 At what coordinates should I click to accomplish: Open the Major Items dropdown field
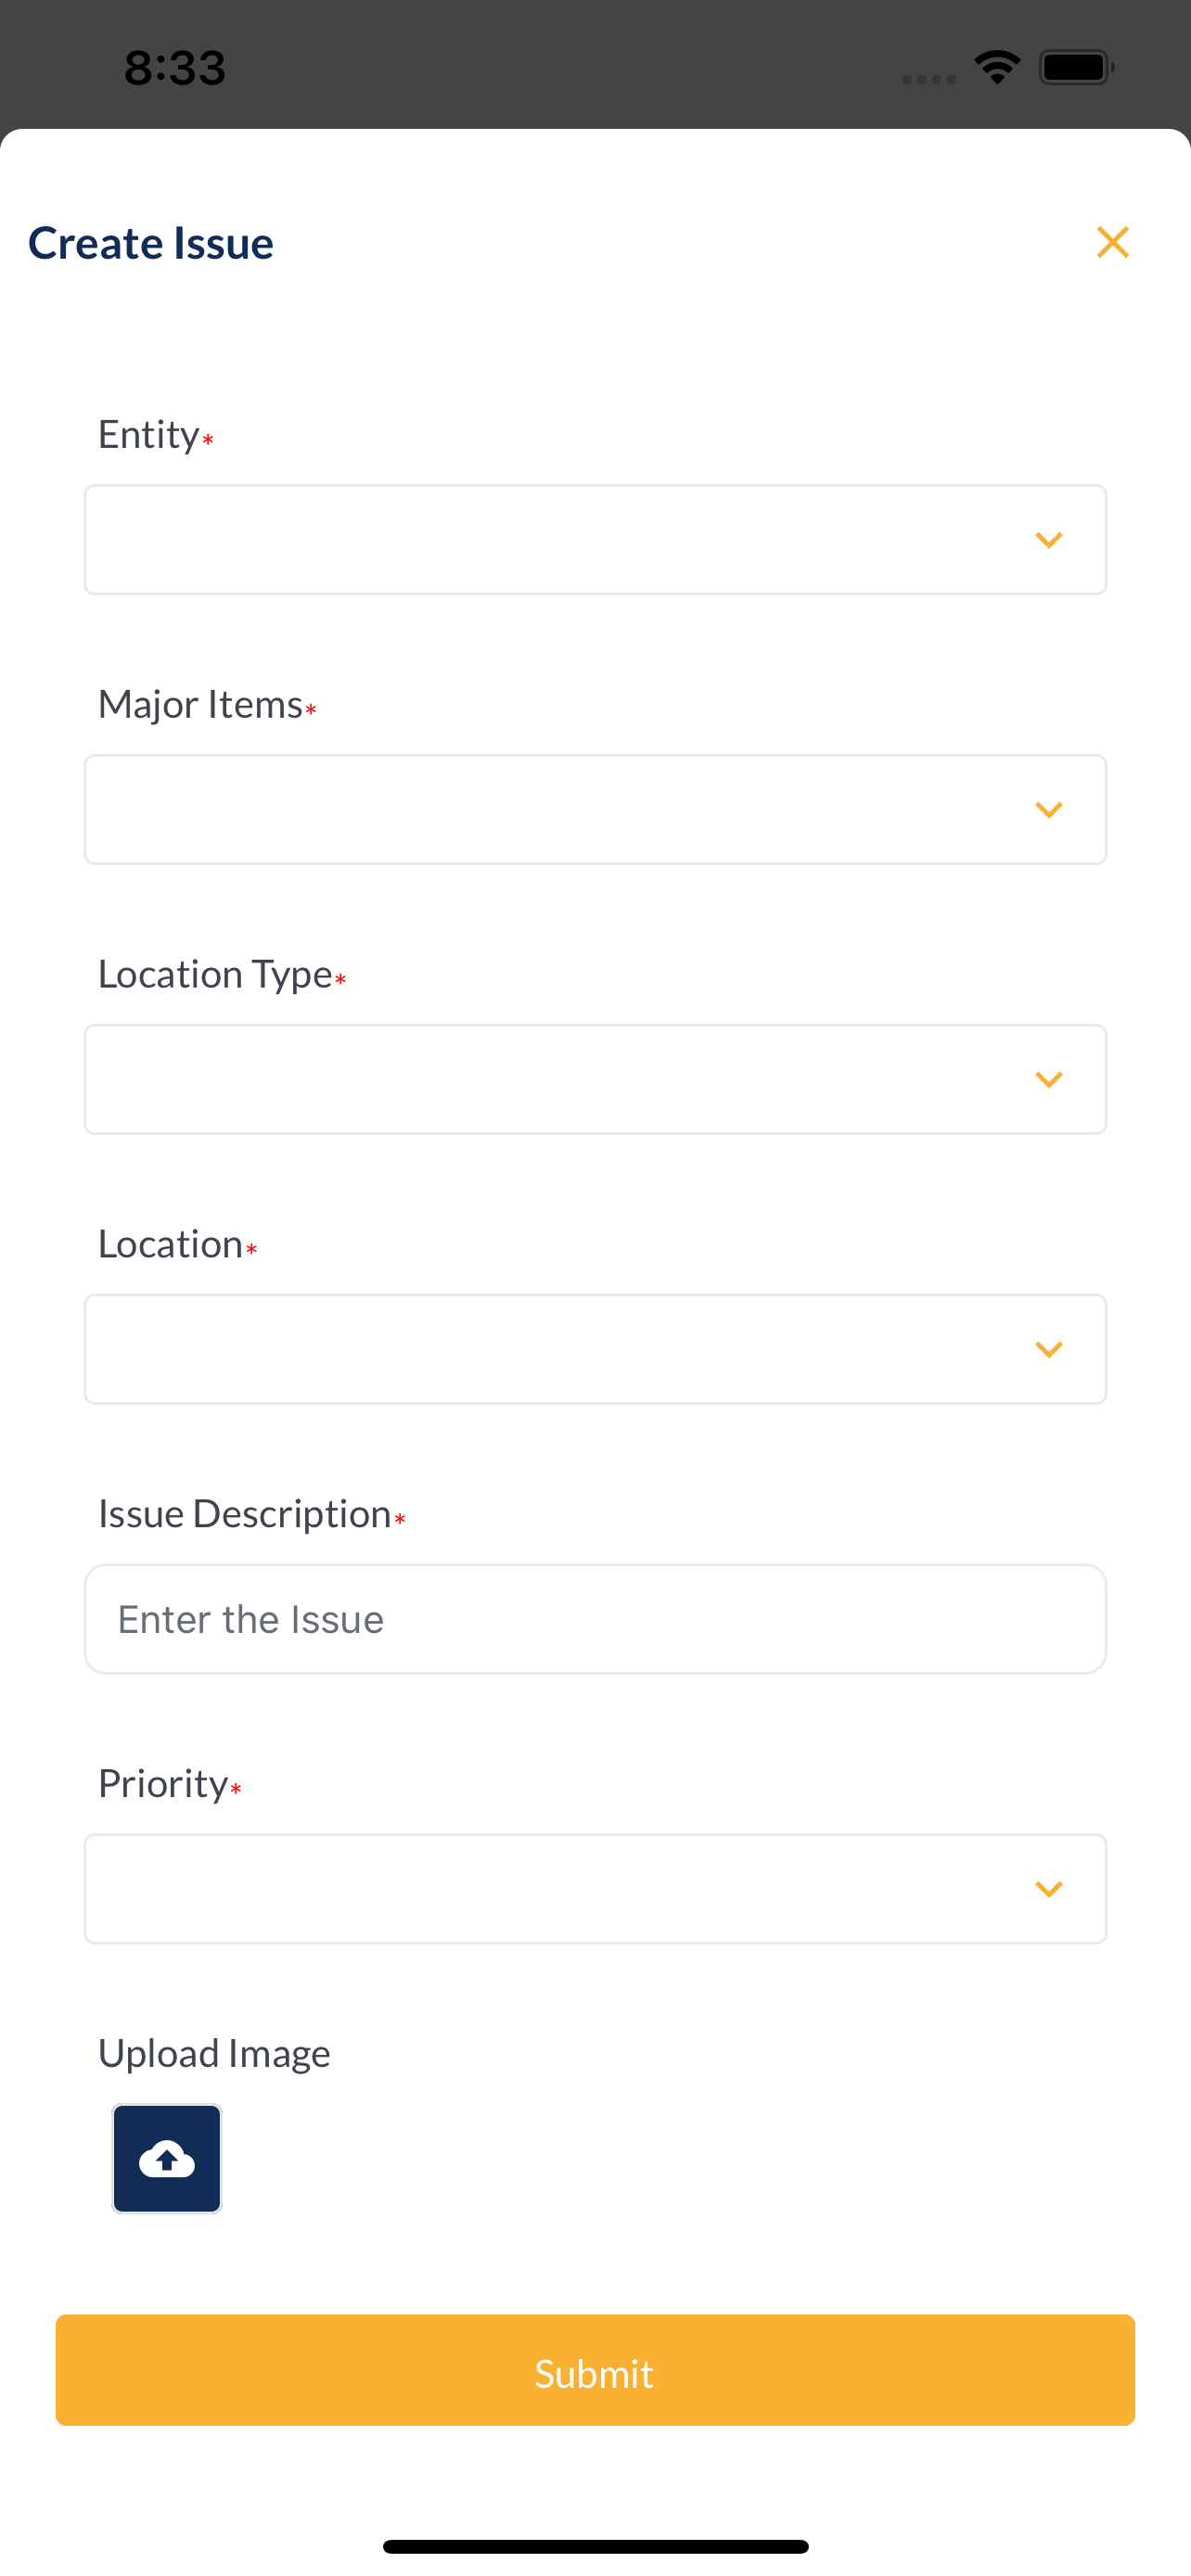tap(595, 810)
